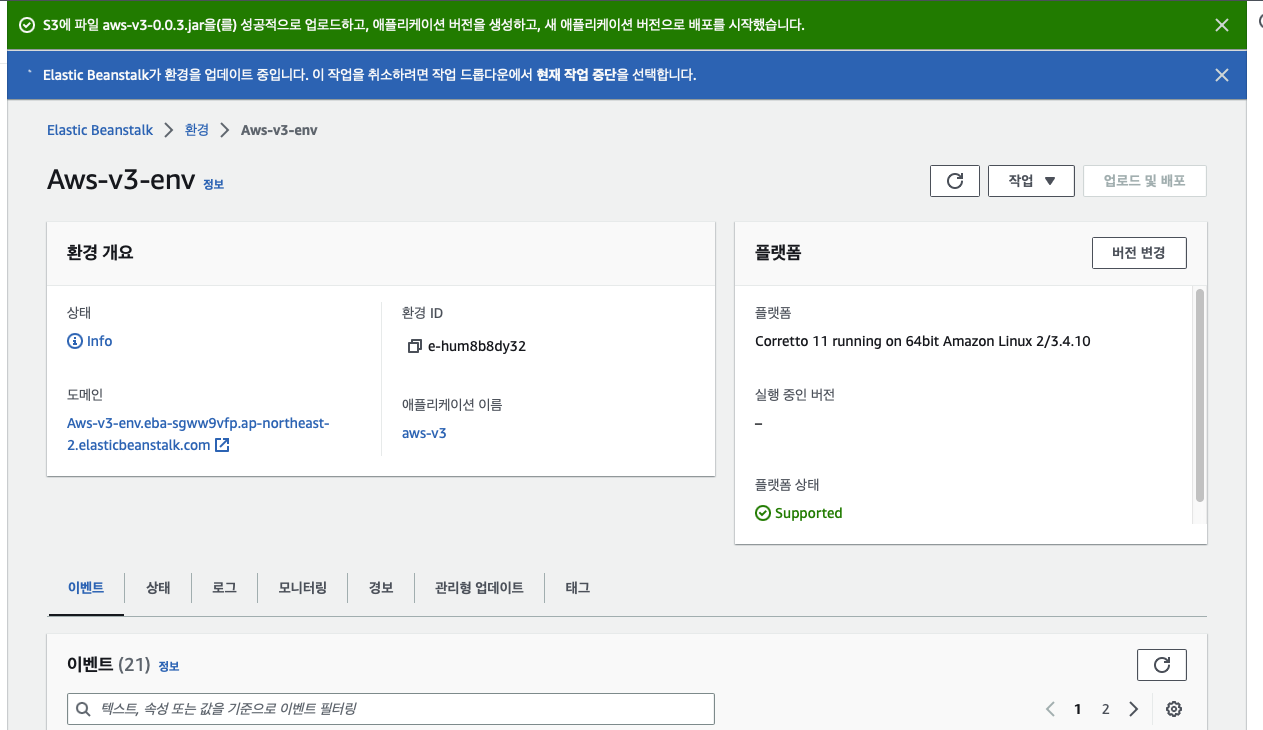Focus the event filter search field

[x=391, y=709]
